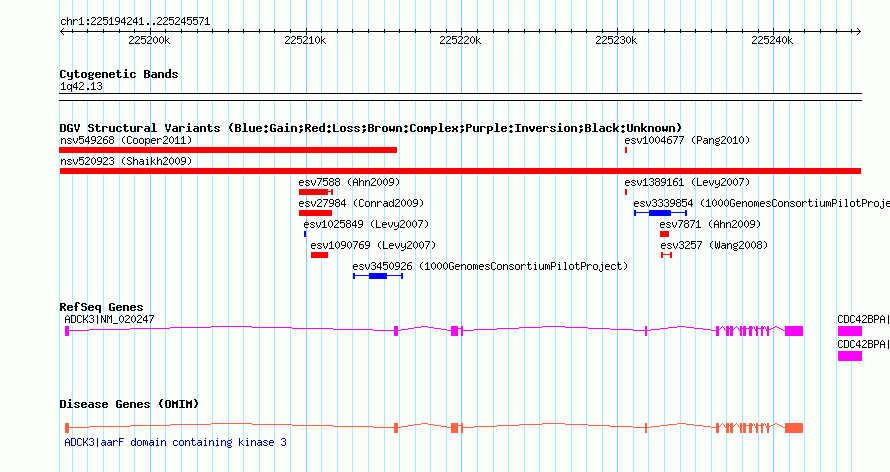Click the OMIM ADCK3 orange last exon
The width and height of the screenshot is (890, 472).
pyautogui.click(x=794, y=428)
